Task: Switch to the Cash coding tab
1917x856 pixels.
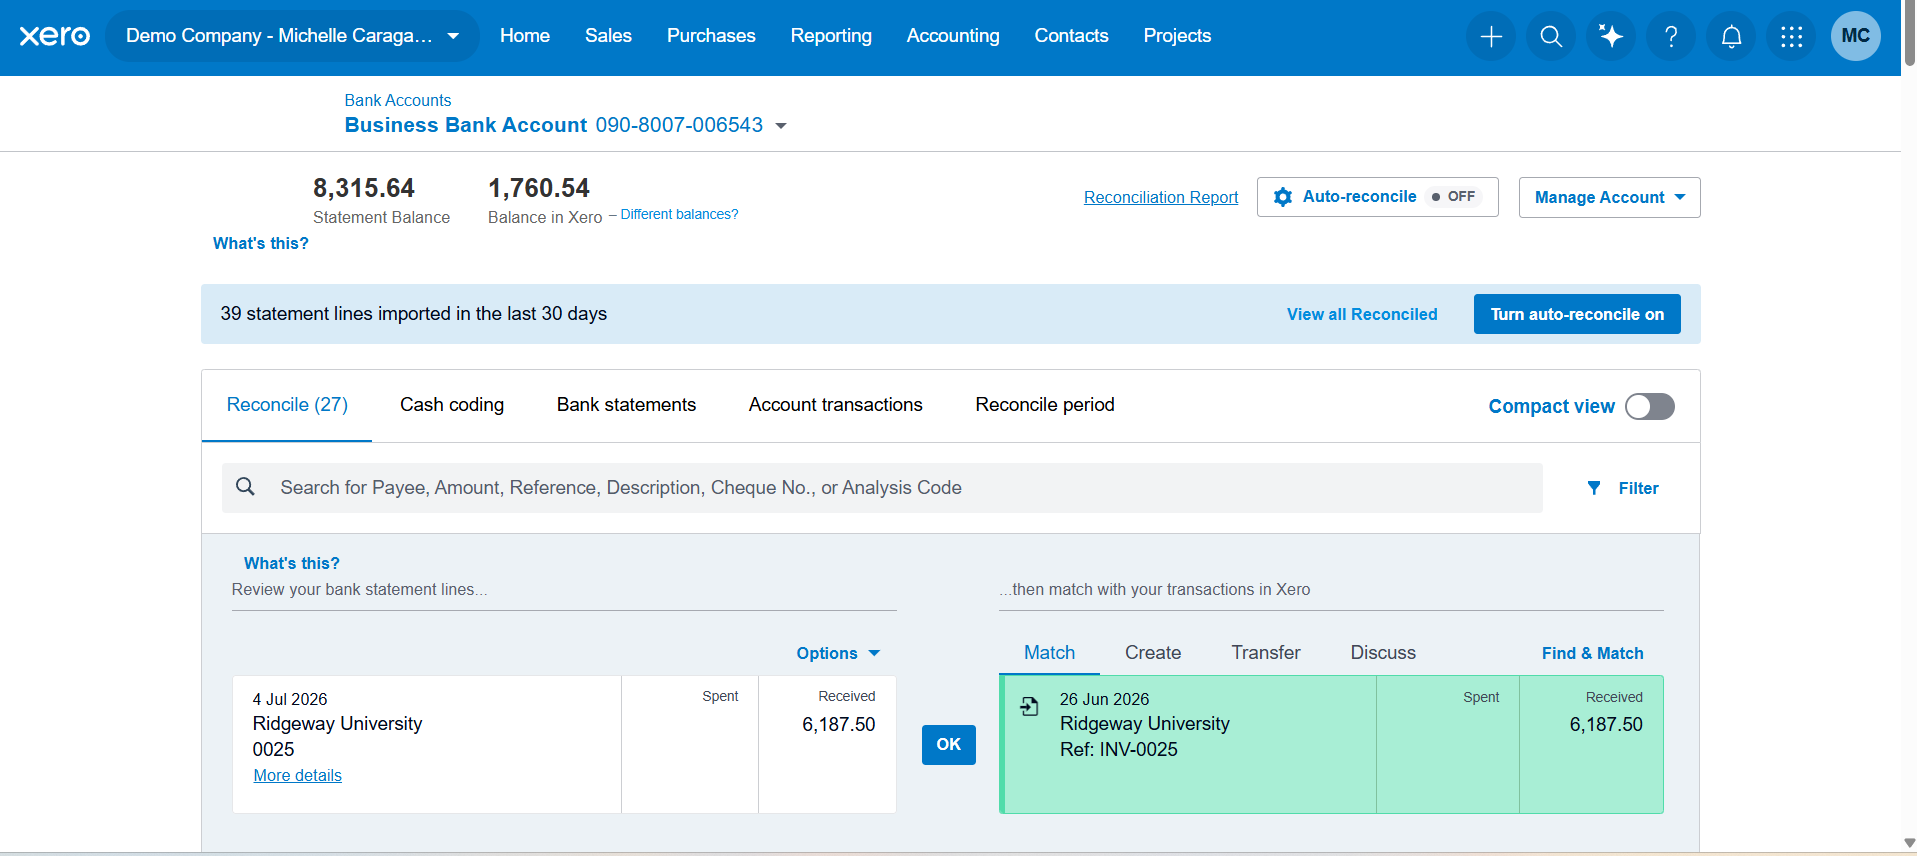Action: click(452, 405)
